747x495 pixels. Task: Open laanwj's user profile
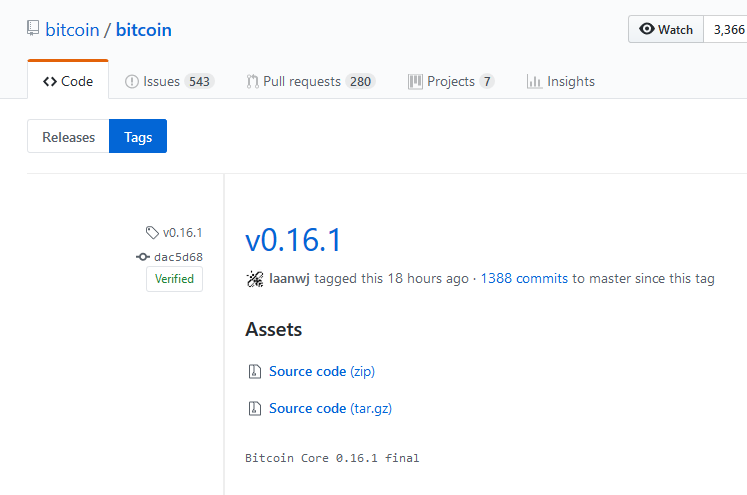tap(289, 278)
